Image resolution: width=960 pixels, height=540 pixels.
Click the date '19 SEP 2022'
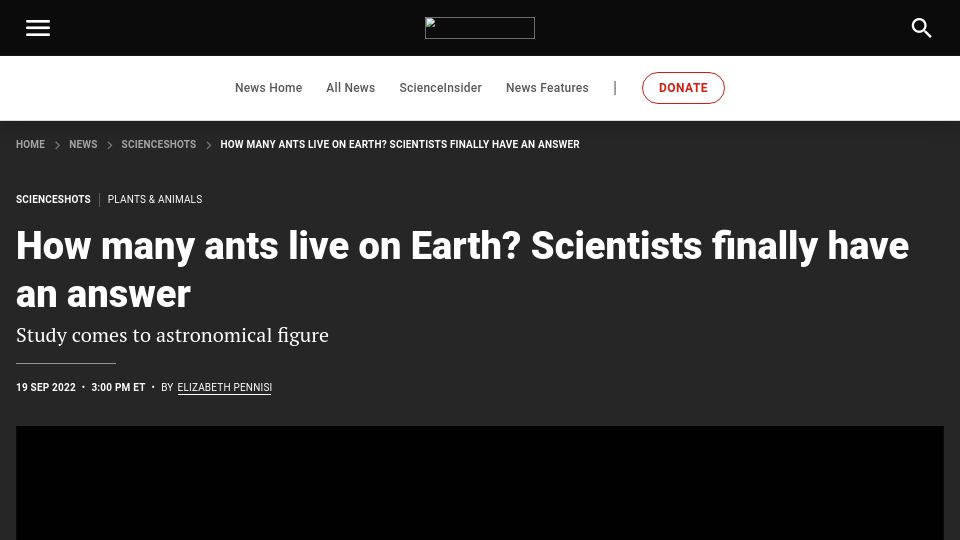(46, 388)
